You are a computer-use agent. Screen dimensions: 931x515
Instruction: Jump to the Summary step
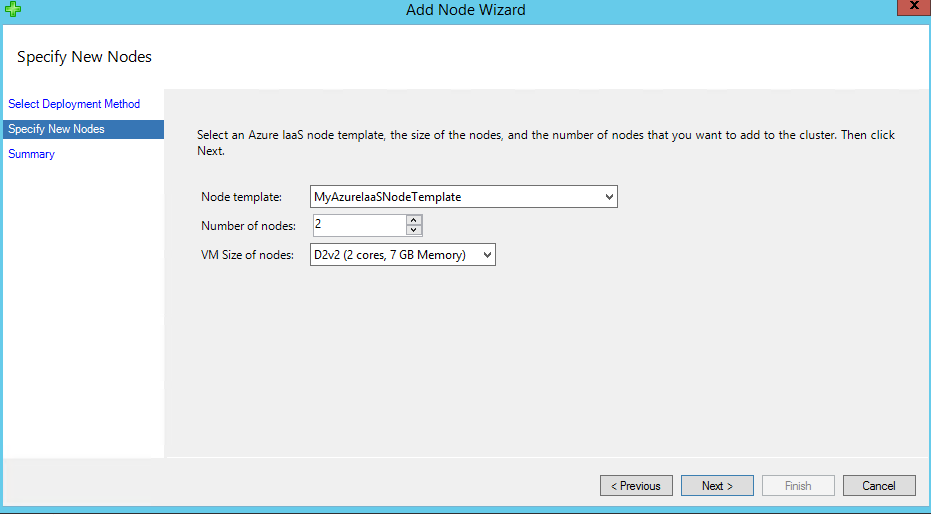(31, 154)
